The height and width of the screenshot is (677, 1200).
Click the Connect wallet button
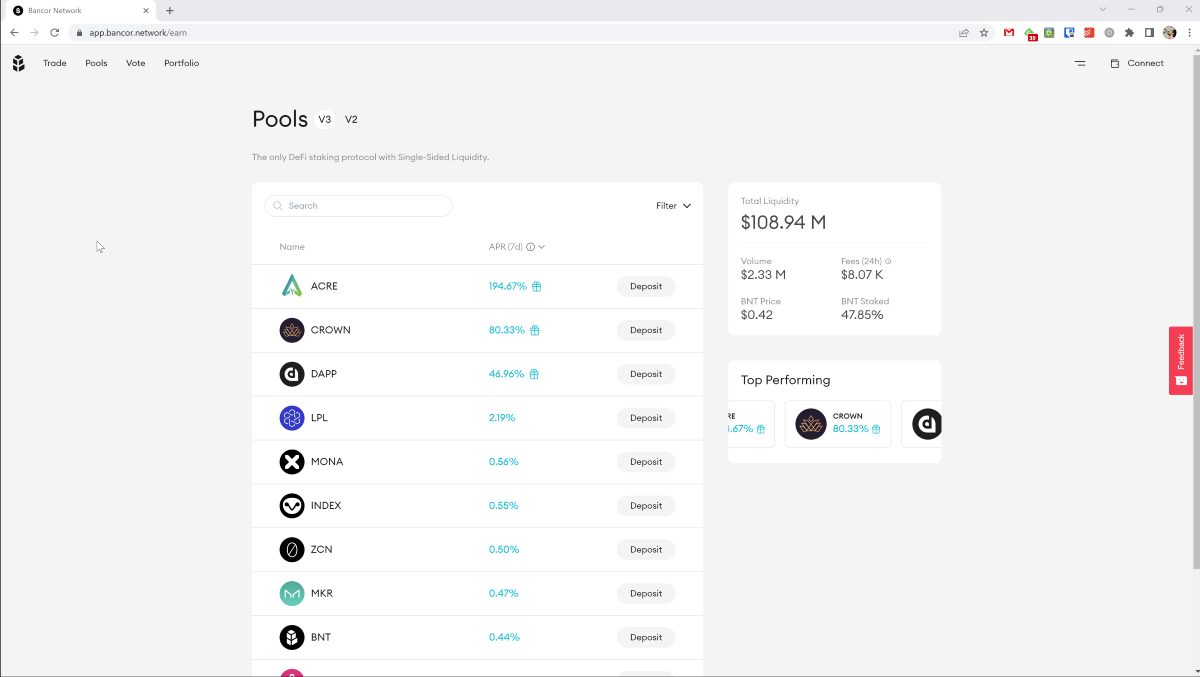[x=1137, y=63]
